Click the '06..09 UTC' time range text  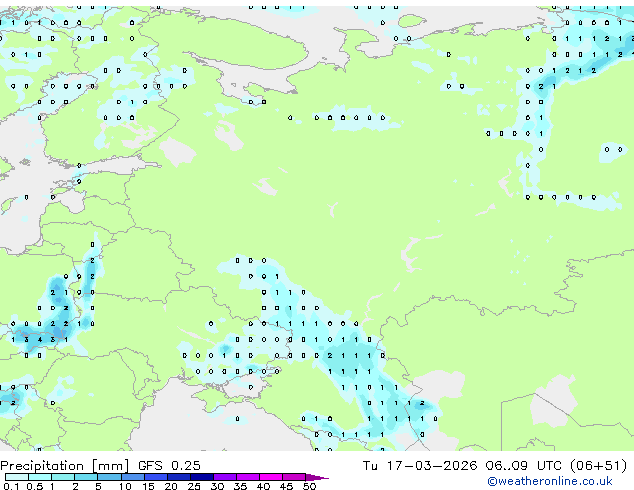coord(524,465)
